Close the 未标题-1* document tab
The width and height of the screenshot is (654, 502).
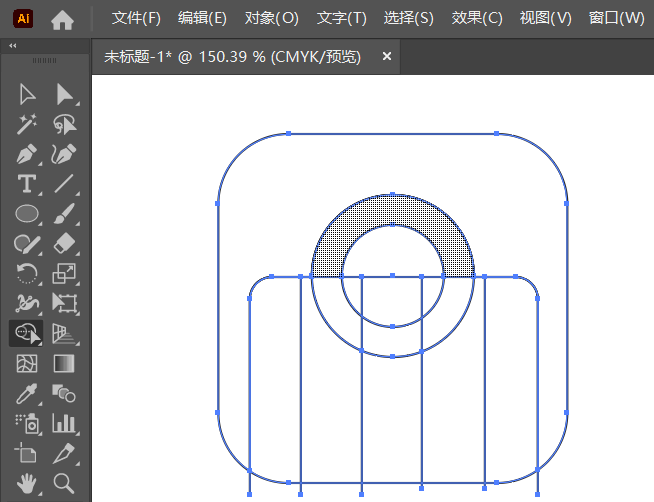[387, 56]
